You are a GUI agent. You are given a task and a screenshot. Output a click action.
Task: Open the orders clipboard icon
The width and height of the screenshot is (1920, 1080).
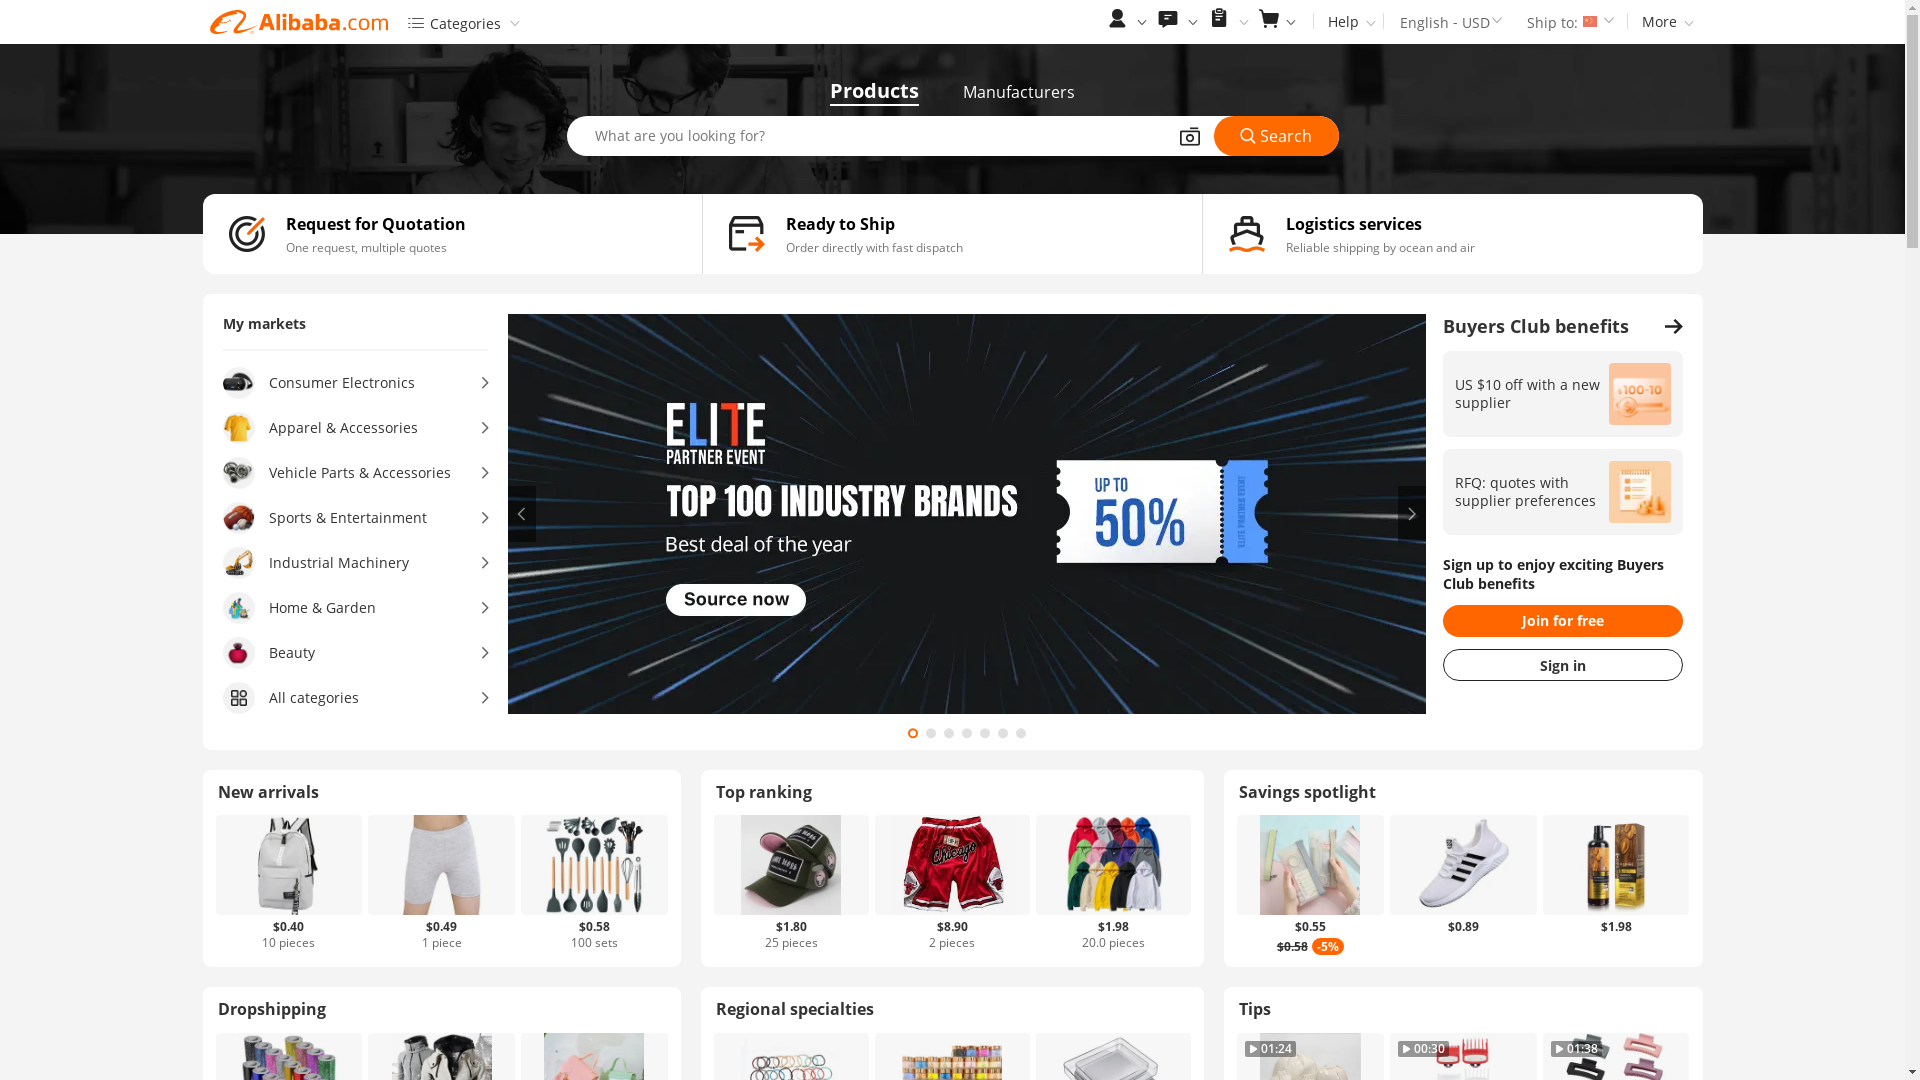pos(1219,19)
